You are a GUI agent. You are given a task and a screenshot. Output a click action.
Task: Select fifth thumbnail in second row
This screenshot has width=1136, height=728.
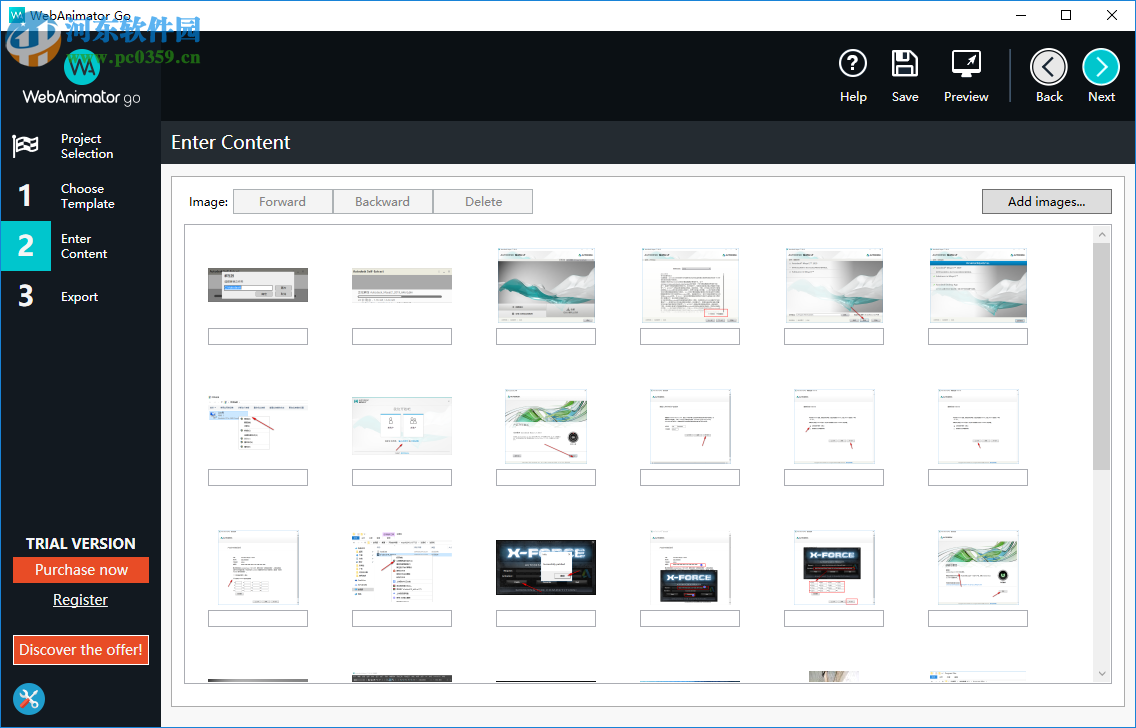(x=834, y=426)
